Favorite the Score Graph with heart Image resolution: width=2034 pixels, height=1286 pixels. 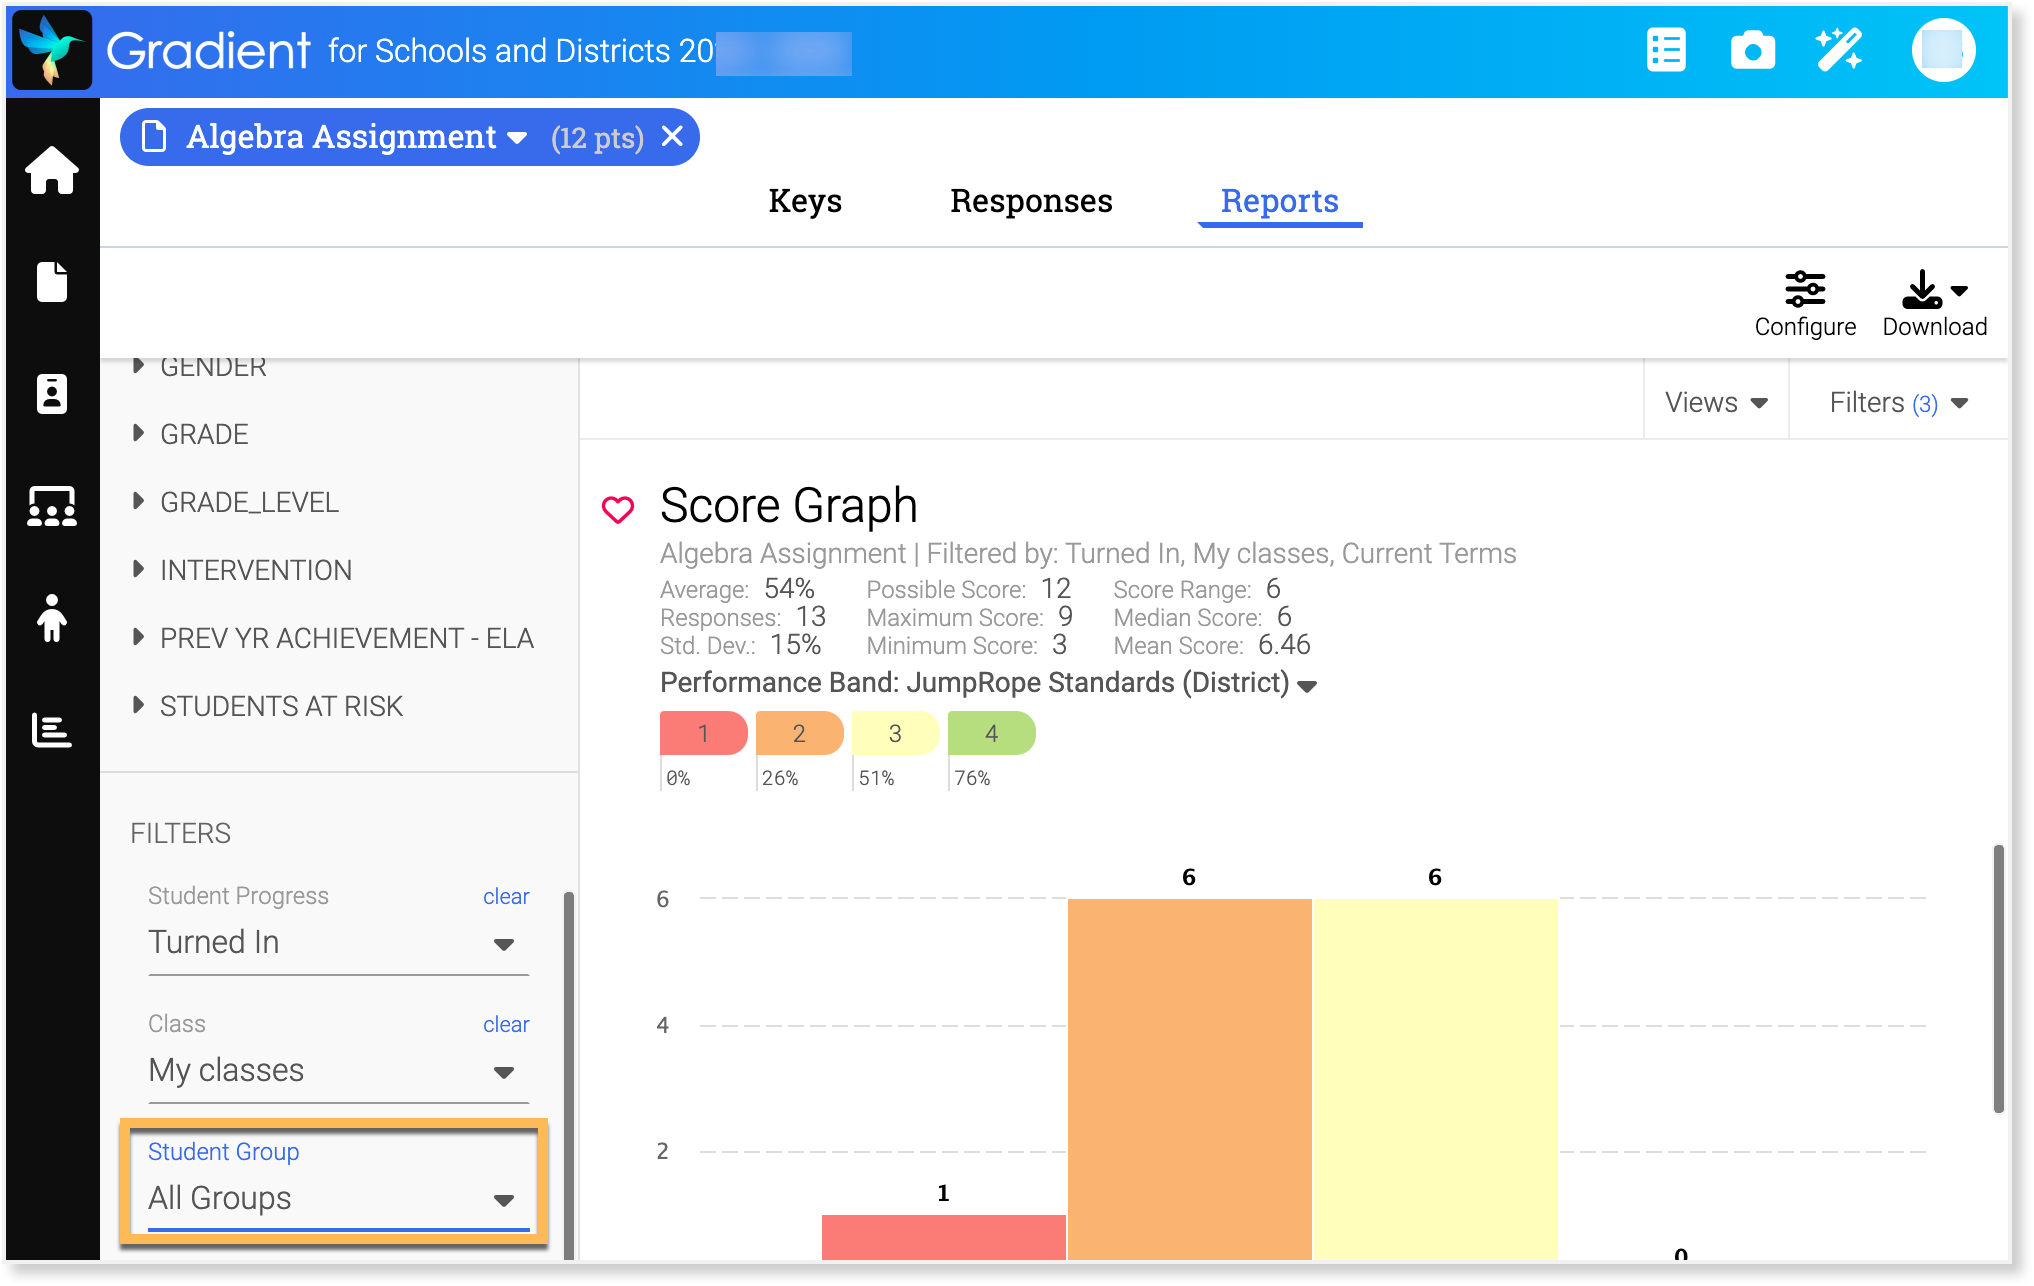click(x=618, y=510)
